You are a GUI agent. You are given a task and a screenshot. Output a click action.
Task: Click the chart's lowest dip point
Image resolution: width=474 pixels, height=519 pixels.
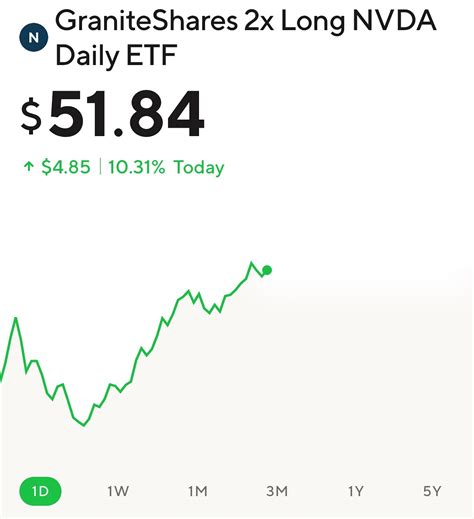coord(84,425)
